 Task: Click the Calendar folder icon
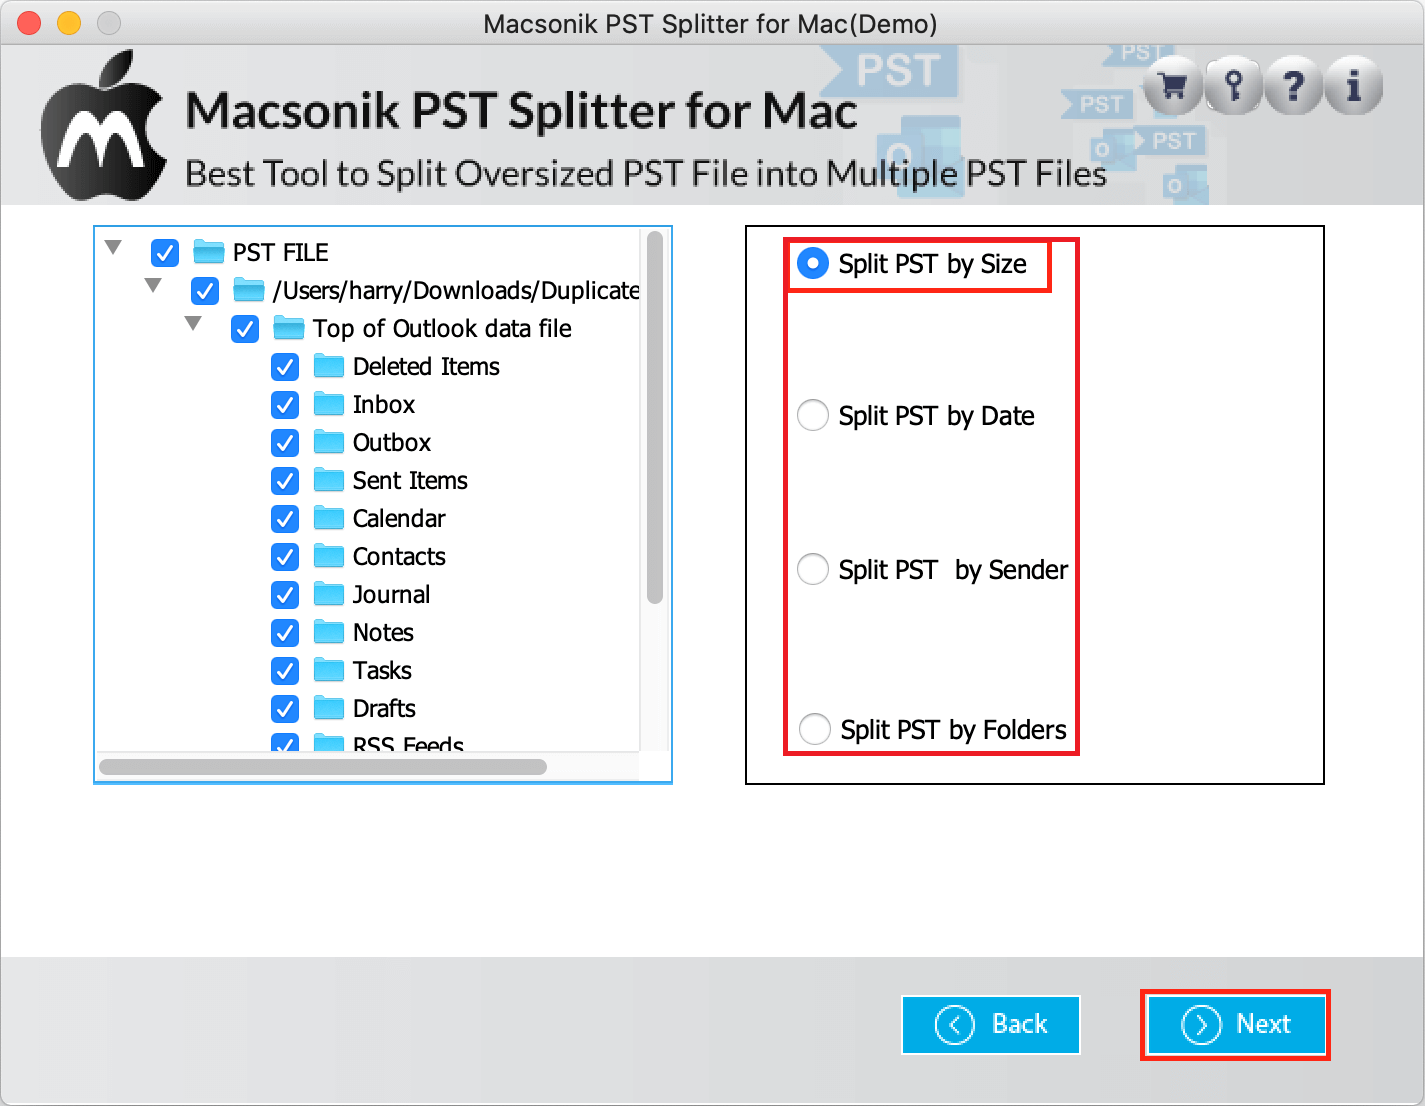329,518
